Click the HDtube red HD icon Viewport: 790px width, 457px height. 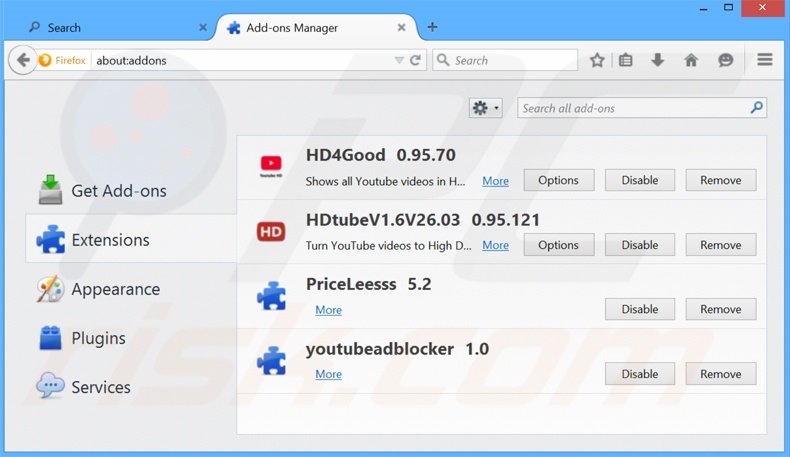(271, 232)
